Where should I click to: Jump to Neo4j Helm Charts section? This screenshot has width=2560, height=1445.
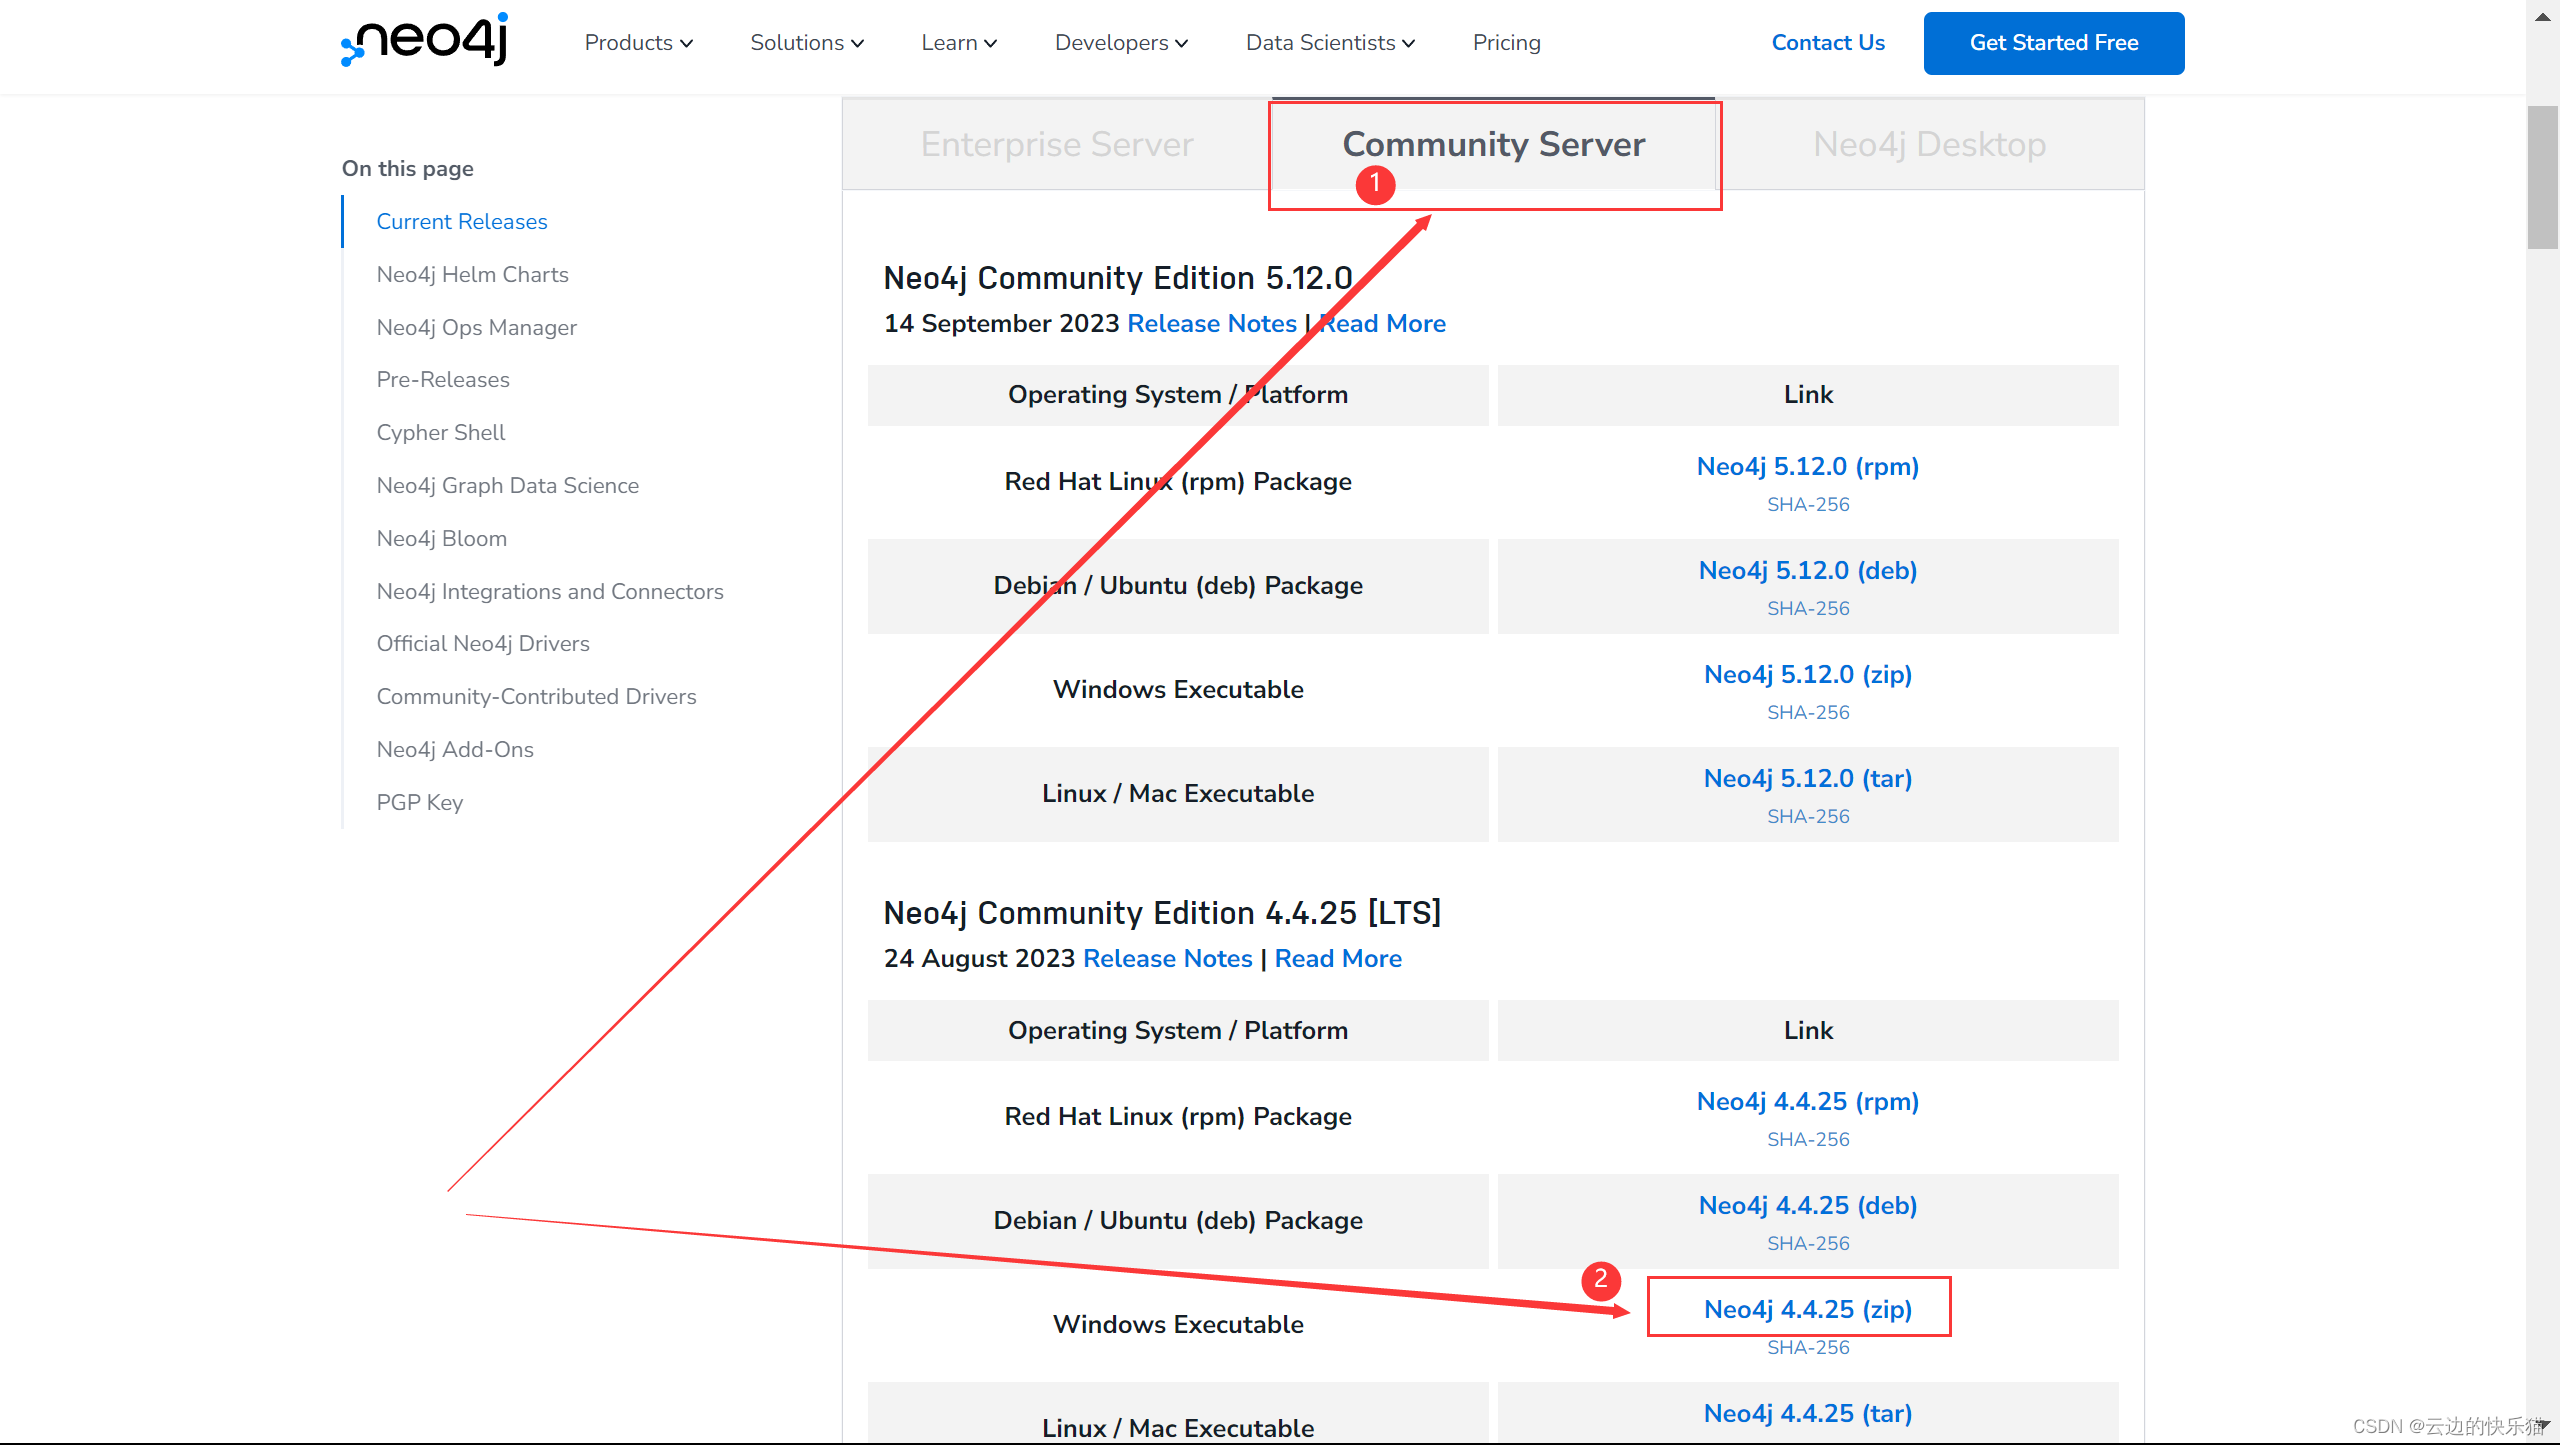472,274
